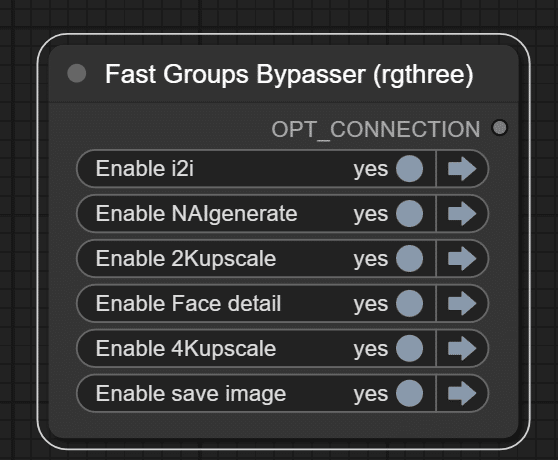Disable the Enable save image toggle
Viewport: 558px width, 460px height.
[x=409, y=393]
